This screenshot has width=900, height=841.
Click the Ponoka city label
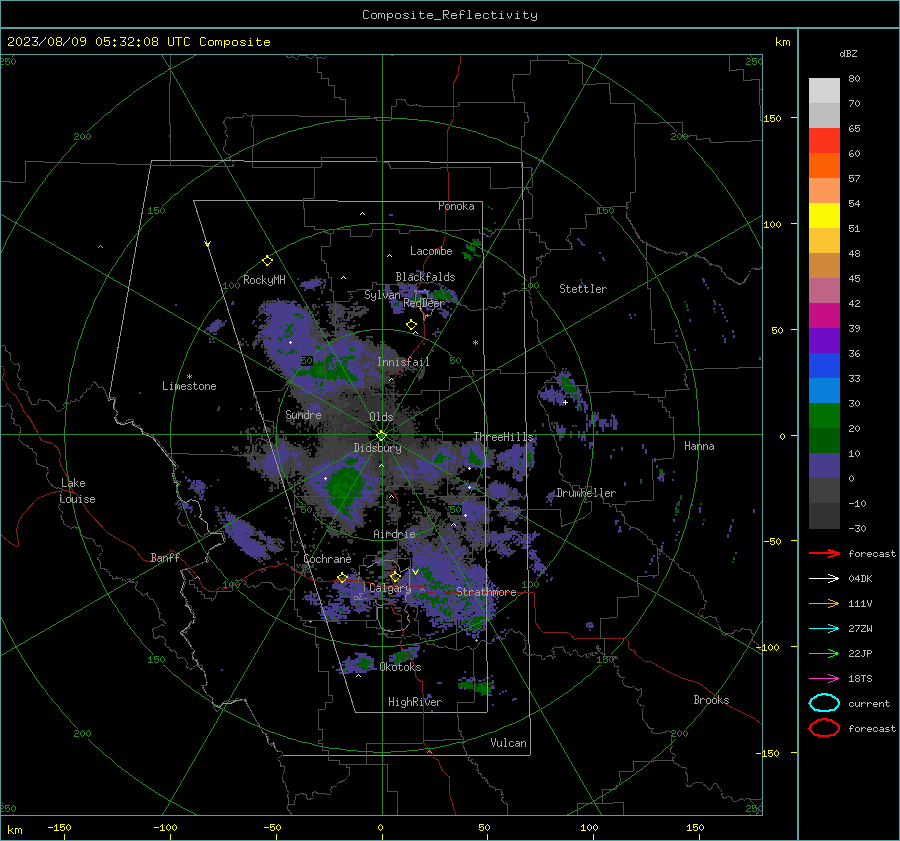tap(456, 206)
